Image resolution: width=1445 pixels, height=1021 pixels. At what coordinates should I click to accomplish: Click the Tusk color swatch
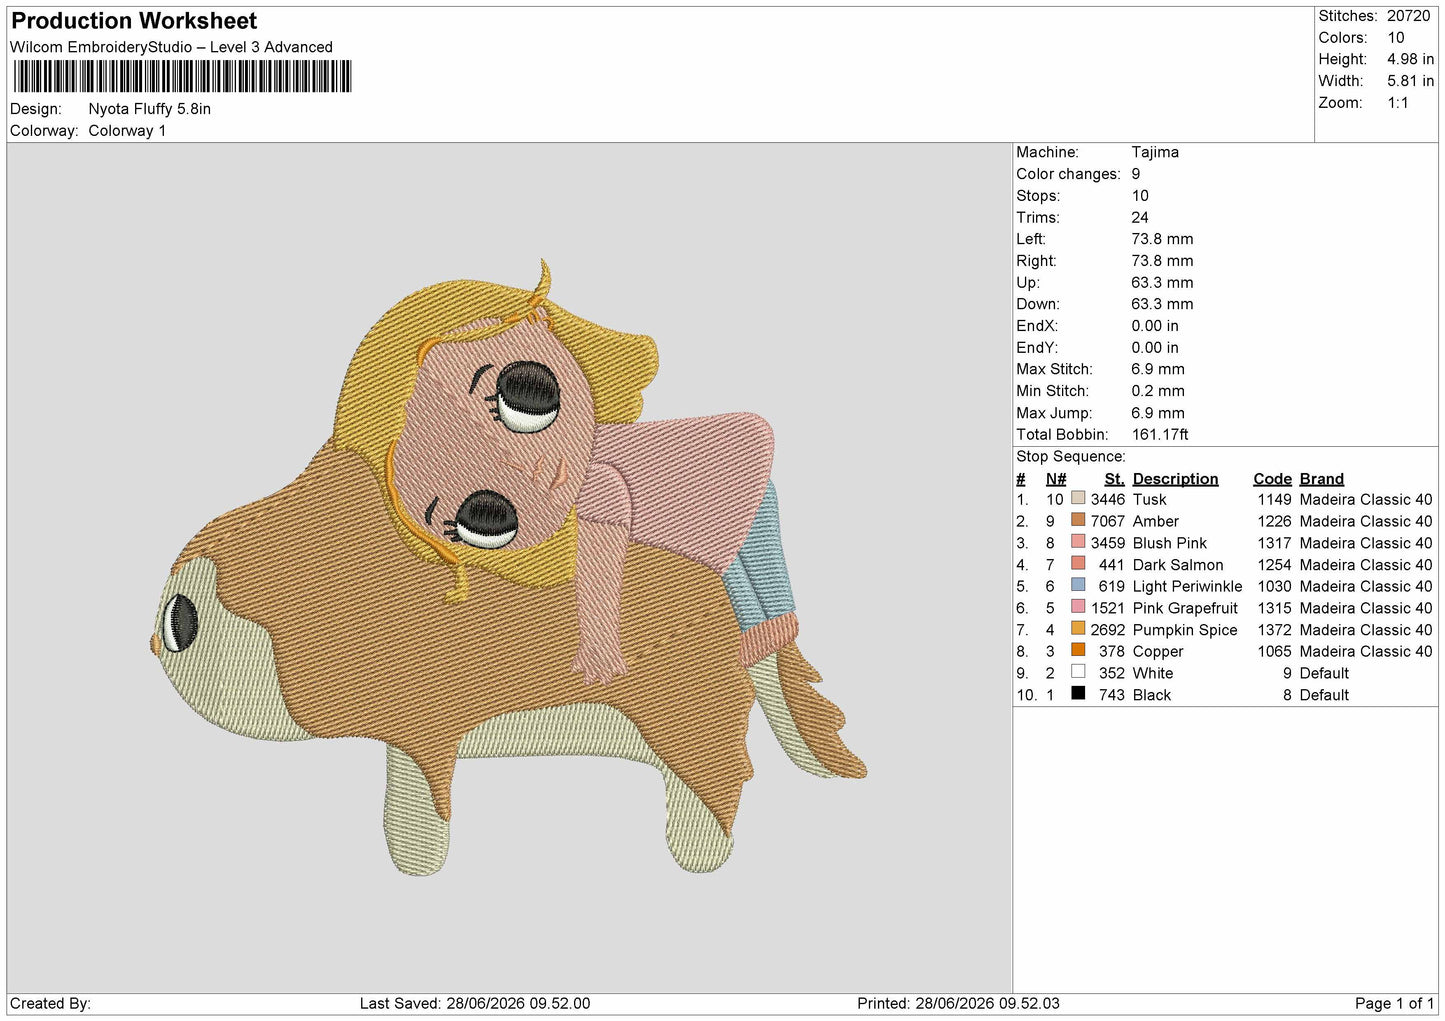tap(1078, 498)
